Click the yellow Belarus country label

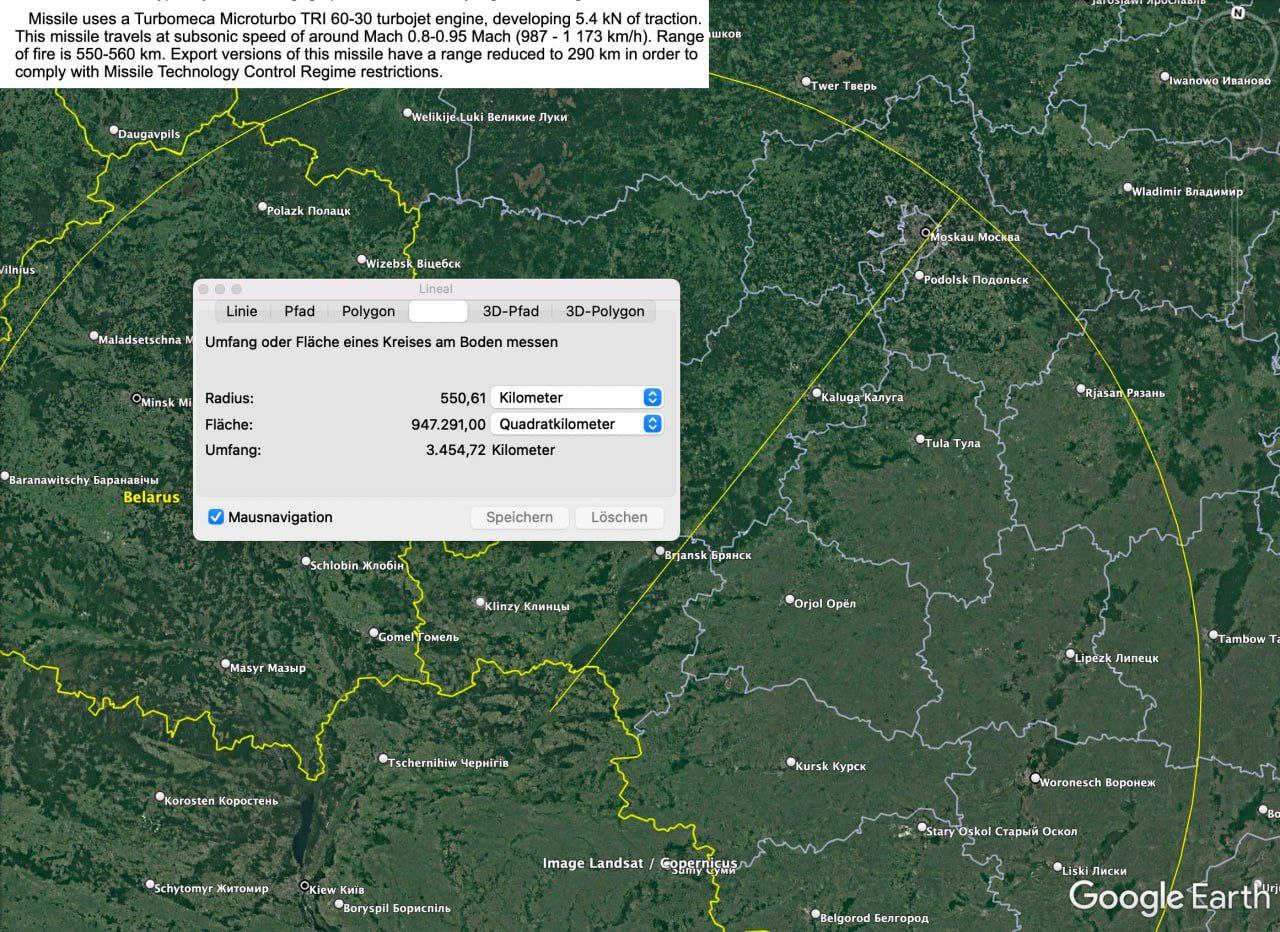click(151, 497)
